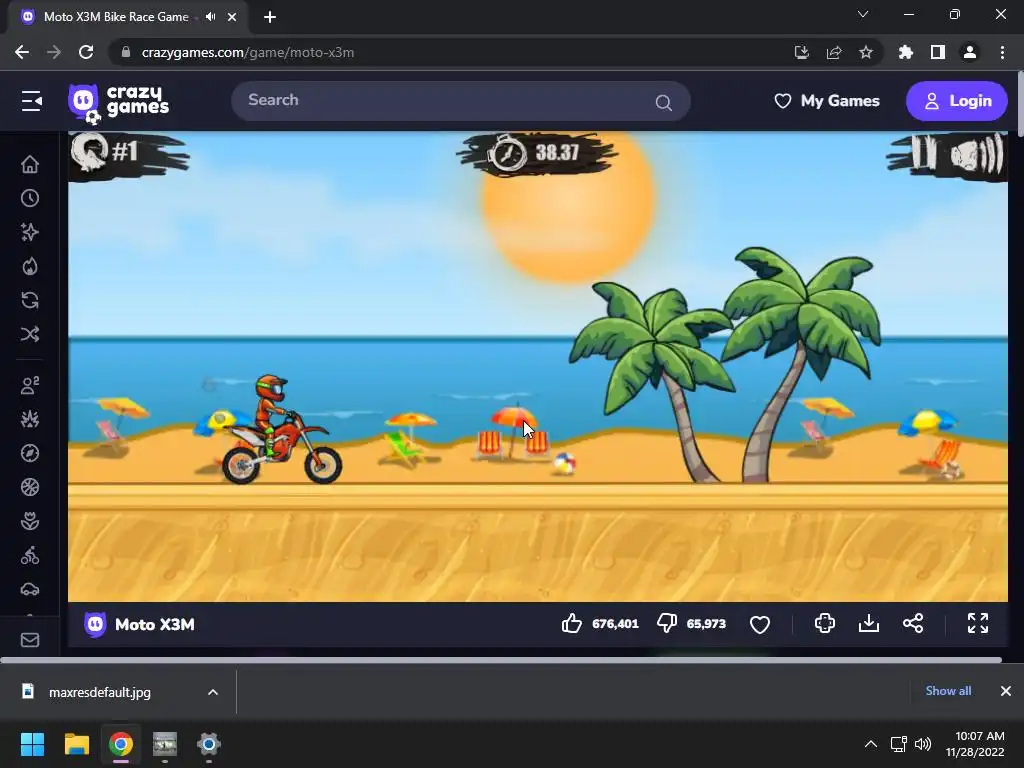The height and width of the screenshot is (768, 1024).
Task: Click the vertical page scrollbar
Action: pos(1020,104)
